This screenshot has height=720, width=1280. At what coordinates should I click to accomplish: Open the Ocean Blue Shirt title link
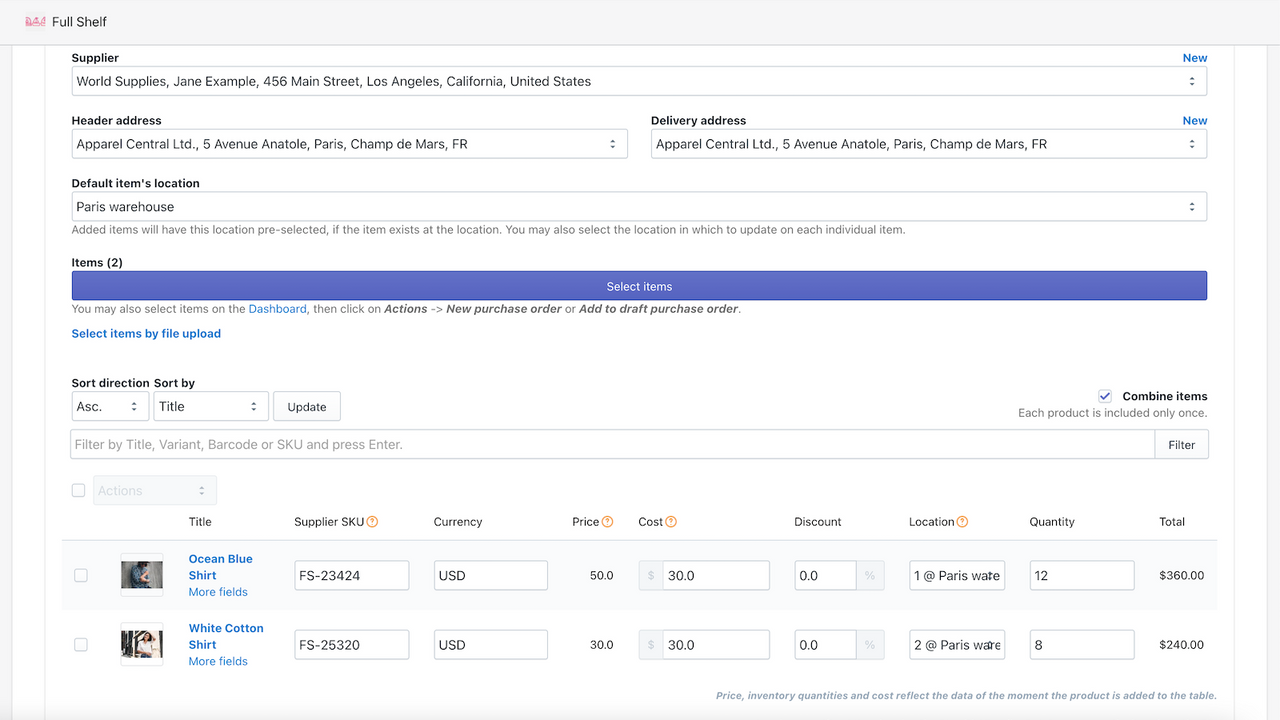pyautogui.click(x=220, y=567)
